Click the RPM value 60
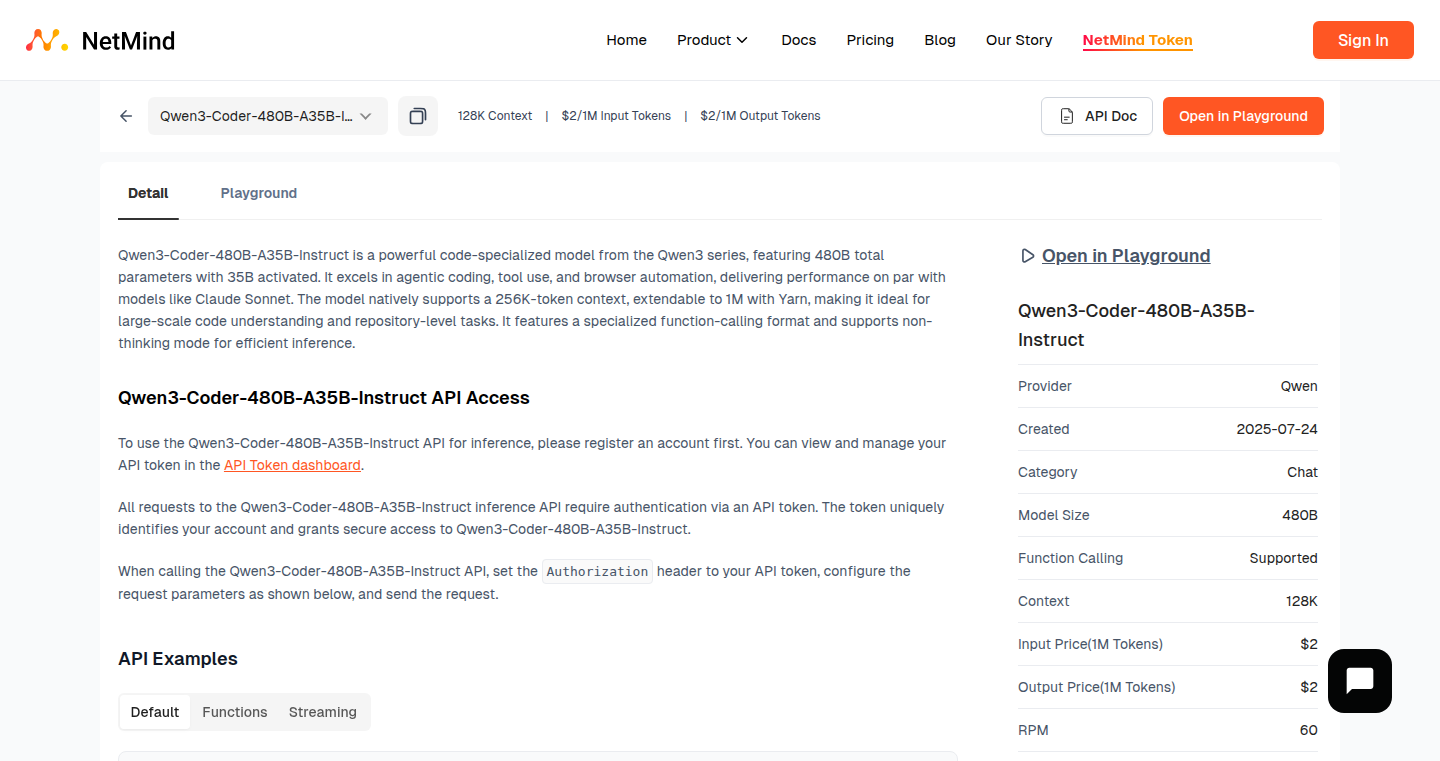The height and width of the screenshot is (761, 1440). pos(1308,730)
